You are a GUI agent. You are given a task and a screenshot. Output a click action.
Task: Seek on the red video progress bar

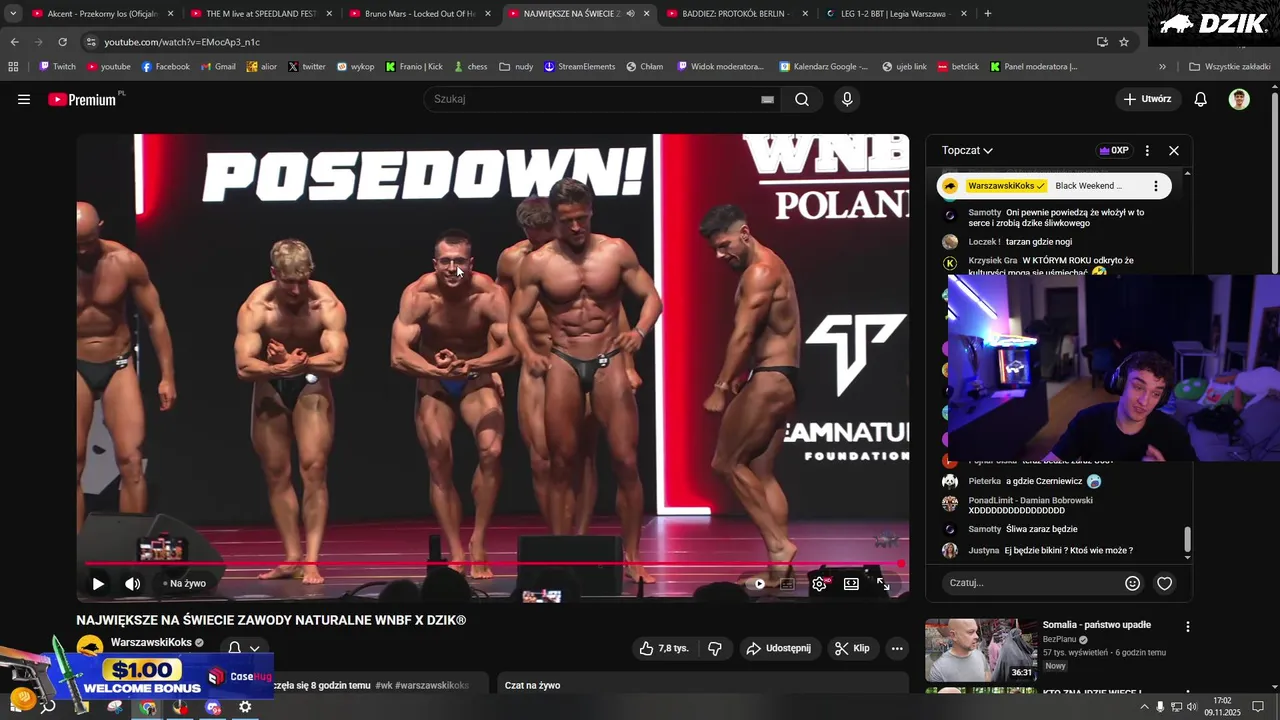493,564
